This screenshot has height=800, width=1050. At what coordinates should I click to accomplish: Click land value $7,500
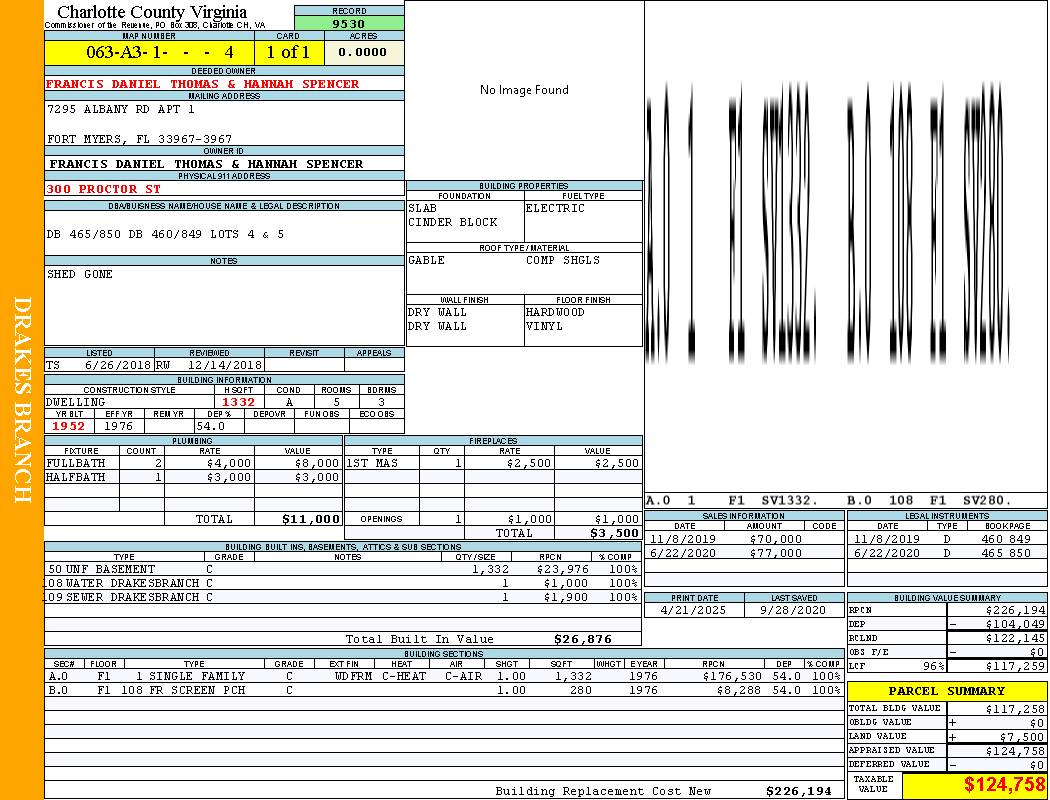(1022, 737)
